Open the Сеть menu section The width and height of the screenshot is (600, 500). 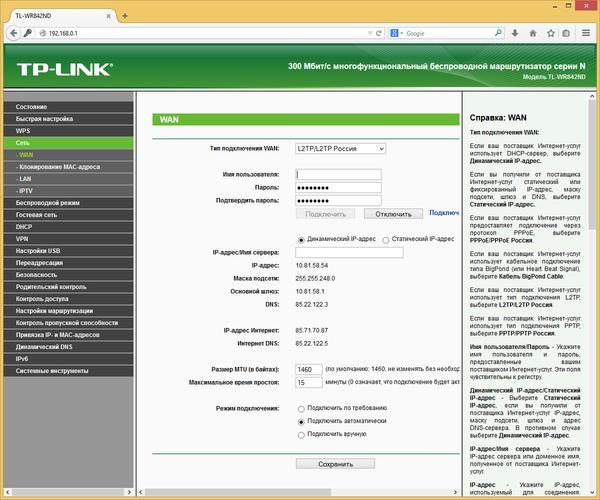pyautogui.click(x=69, y=143)
